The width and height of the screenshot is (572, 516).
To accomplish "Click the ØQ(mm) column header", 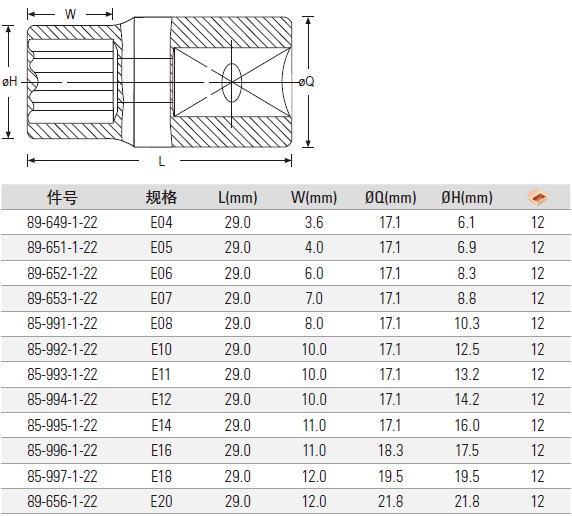I will click(x=390, y=197).
